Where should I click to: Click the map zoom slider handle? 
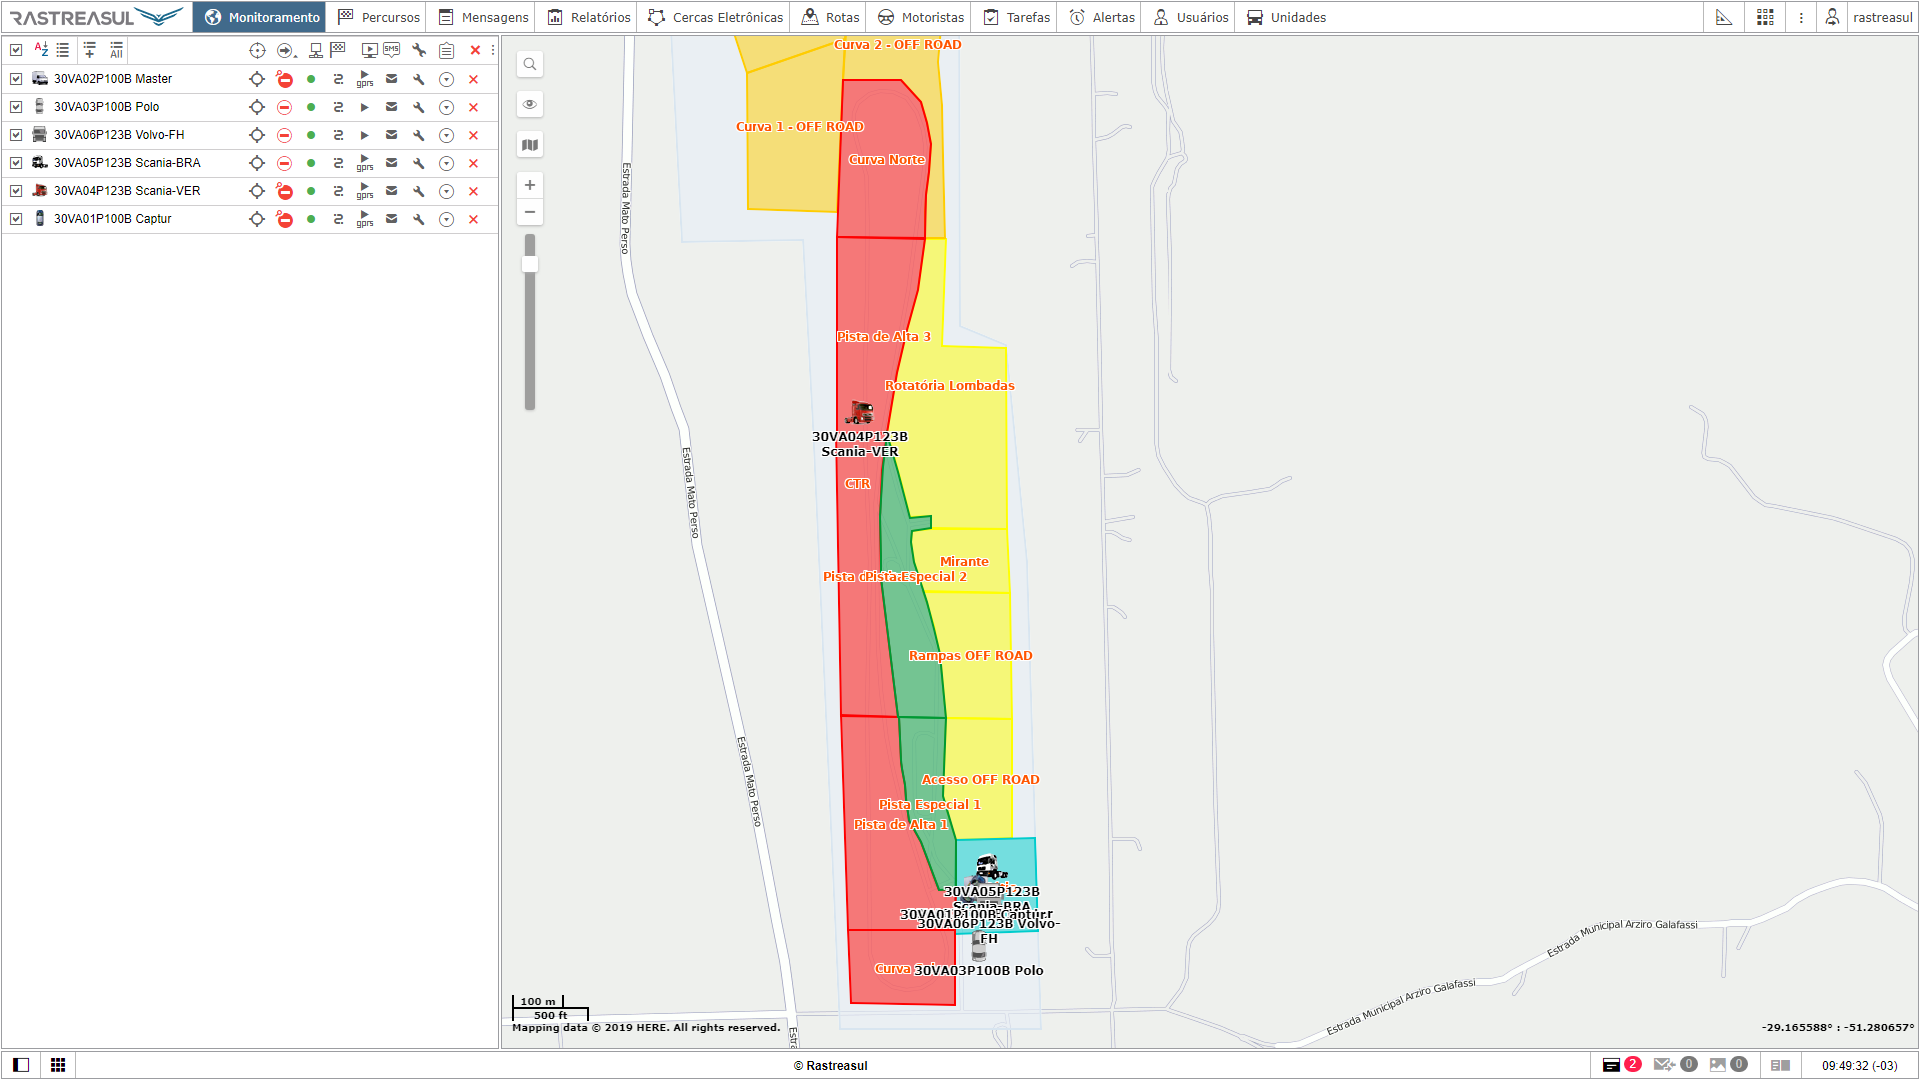(x=530, y=264)
